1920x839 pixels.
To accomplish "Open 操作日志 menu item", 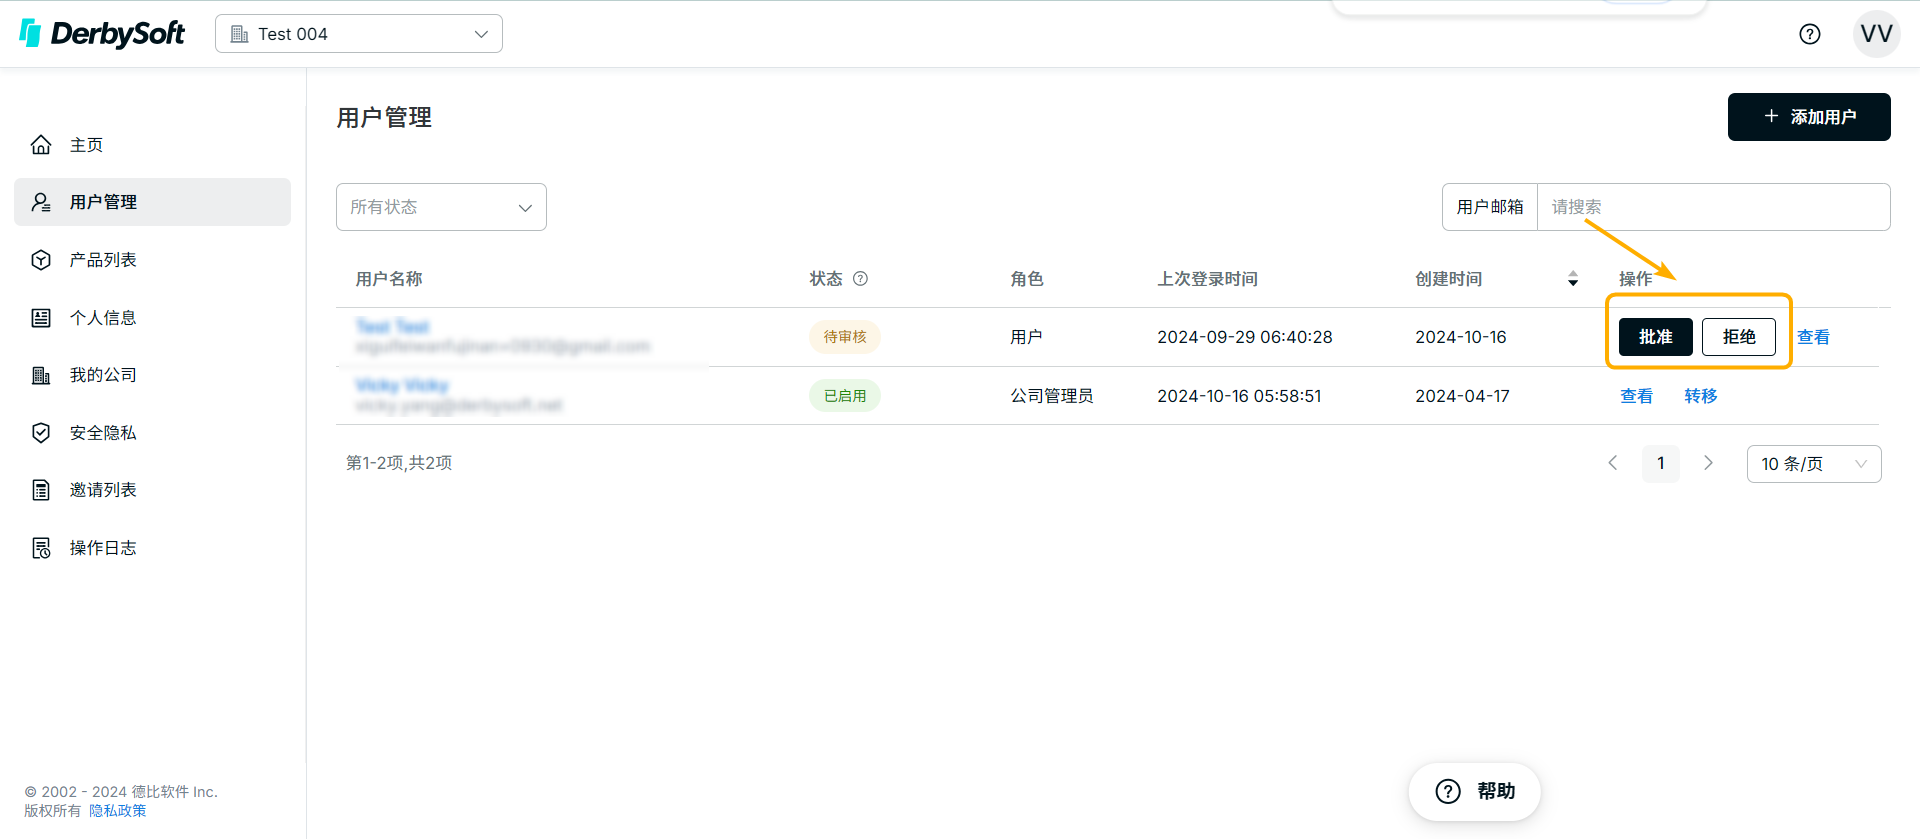I will (152, 548).
